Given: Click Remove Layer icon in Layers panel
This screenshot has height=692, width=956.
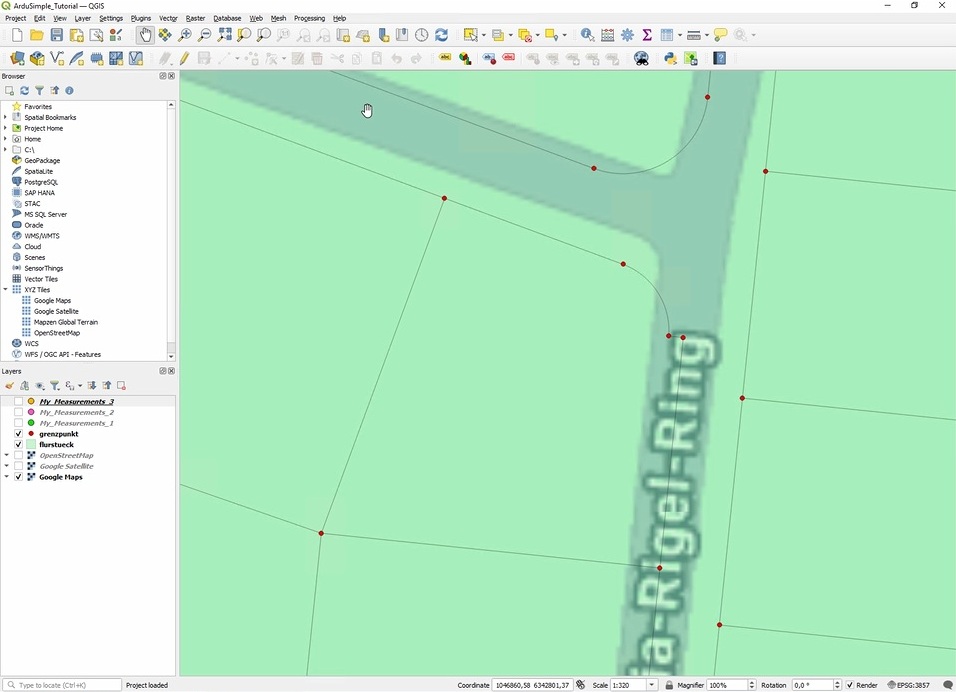Looking at the screenshot, I should 121,385.
